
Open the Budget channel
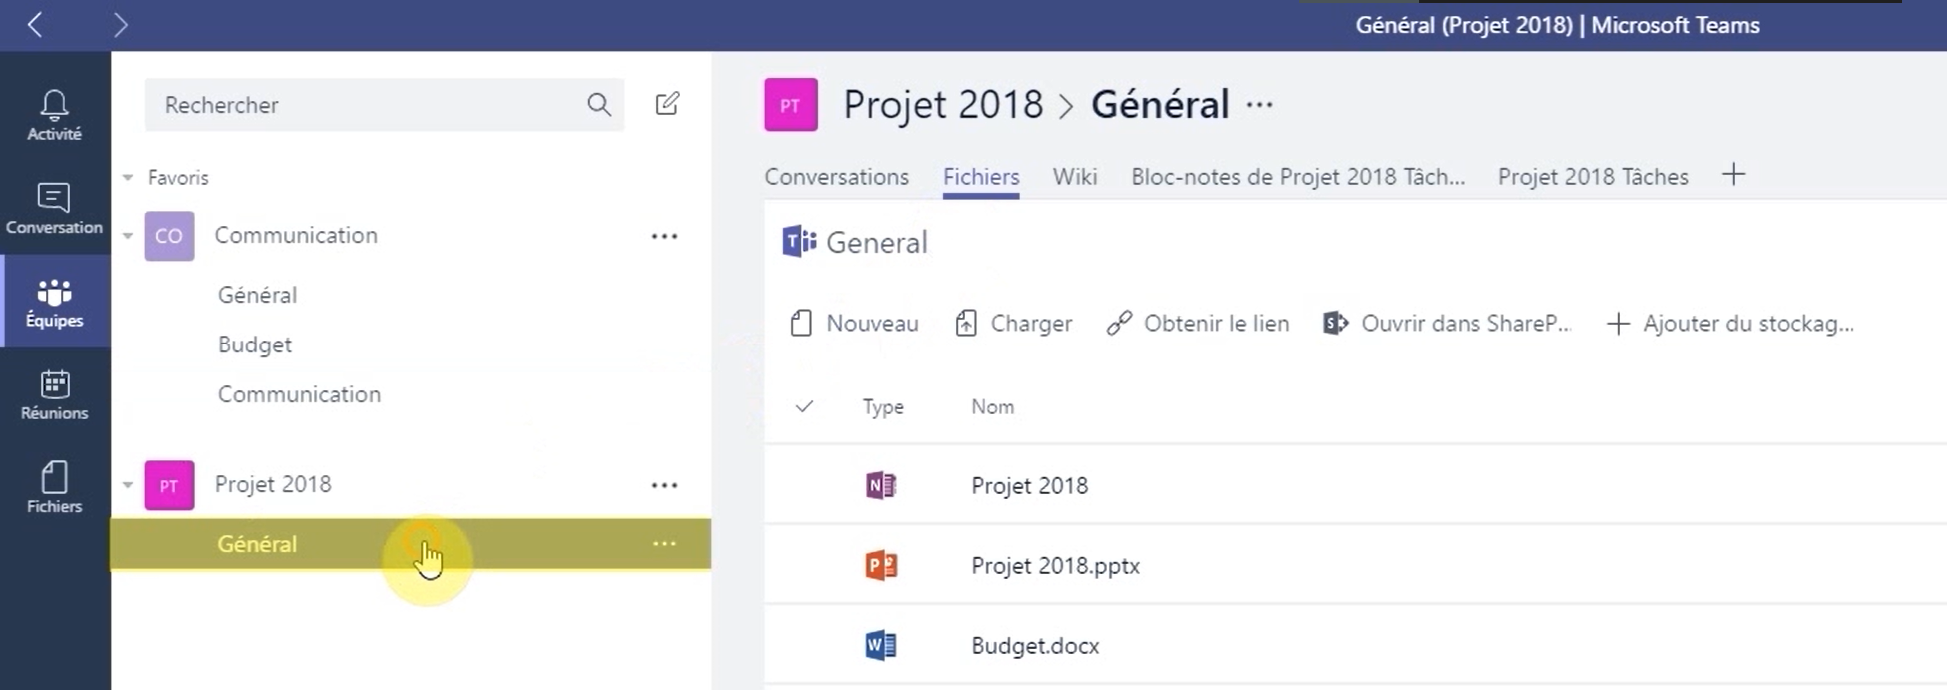(x=255, y=344)
